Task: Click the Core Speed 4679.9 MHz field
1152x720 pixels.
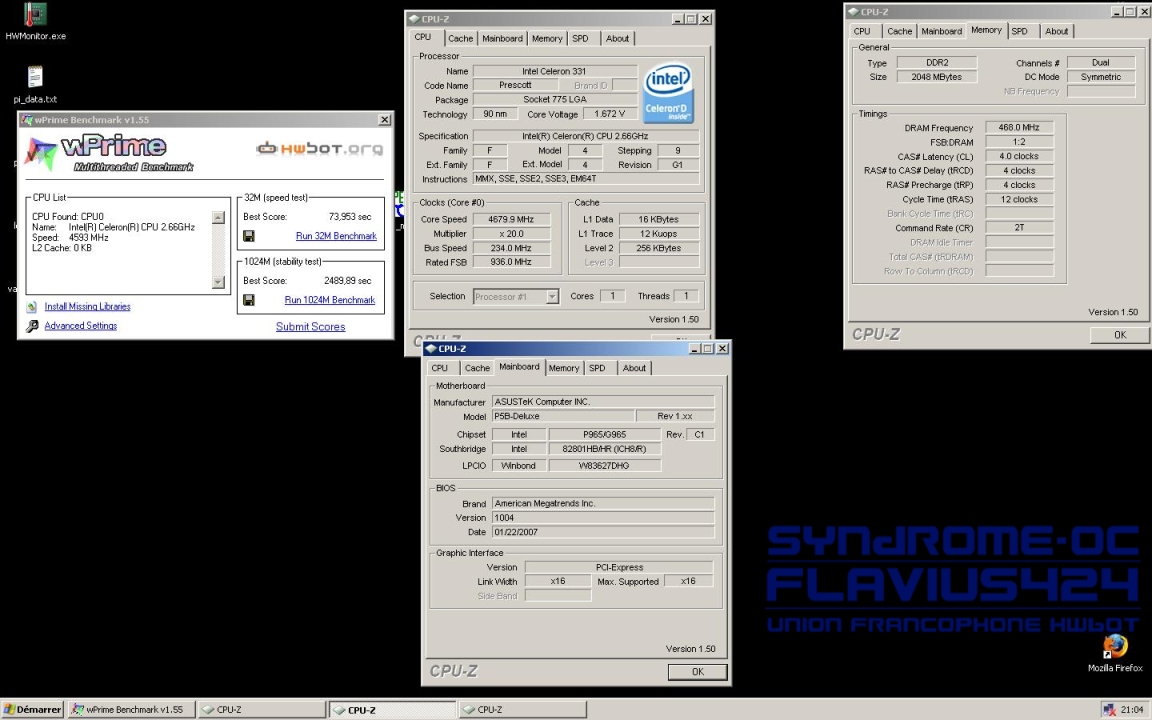Action: 511,219
